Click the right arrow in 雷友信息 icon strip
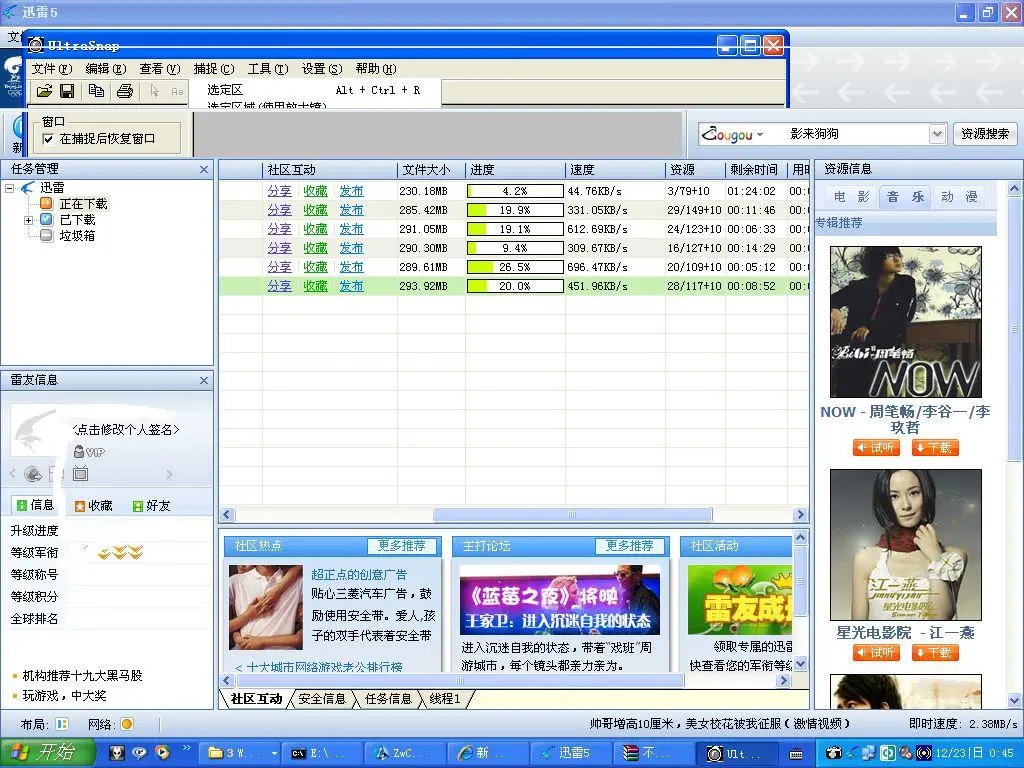 170,474
